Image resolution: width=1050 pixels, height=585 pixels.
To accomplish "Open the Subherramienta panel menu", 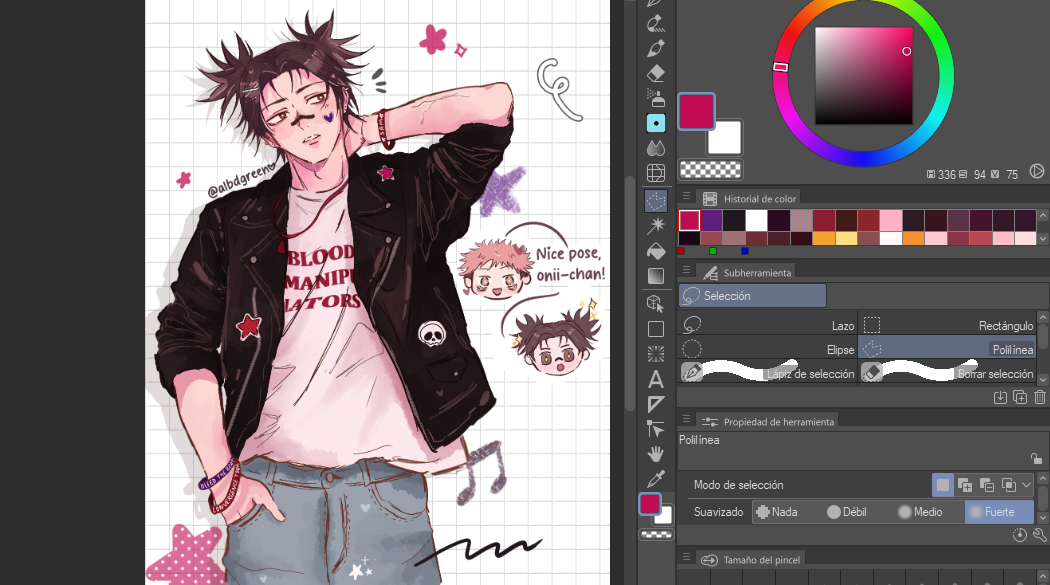I will (x=686, y=270).
